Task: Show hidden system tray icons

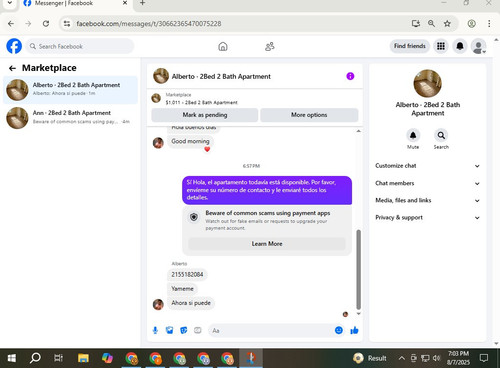Action: point(402,358)
